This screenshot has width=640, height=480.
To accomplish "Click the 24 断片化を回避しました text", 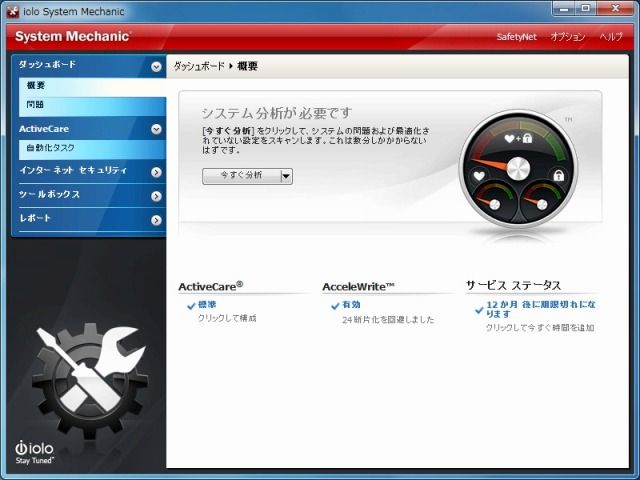I will coord(388,320).
